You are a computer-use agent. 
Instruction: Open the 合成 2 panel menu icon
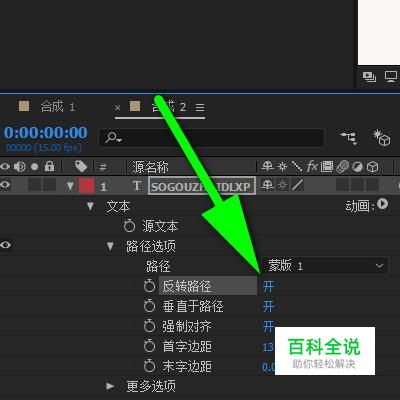click(x=200, y=107)
